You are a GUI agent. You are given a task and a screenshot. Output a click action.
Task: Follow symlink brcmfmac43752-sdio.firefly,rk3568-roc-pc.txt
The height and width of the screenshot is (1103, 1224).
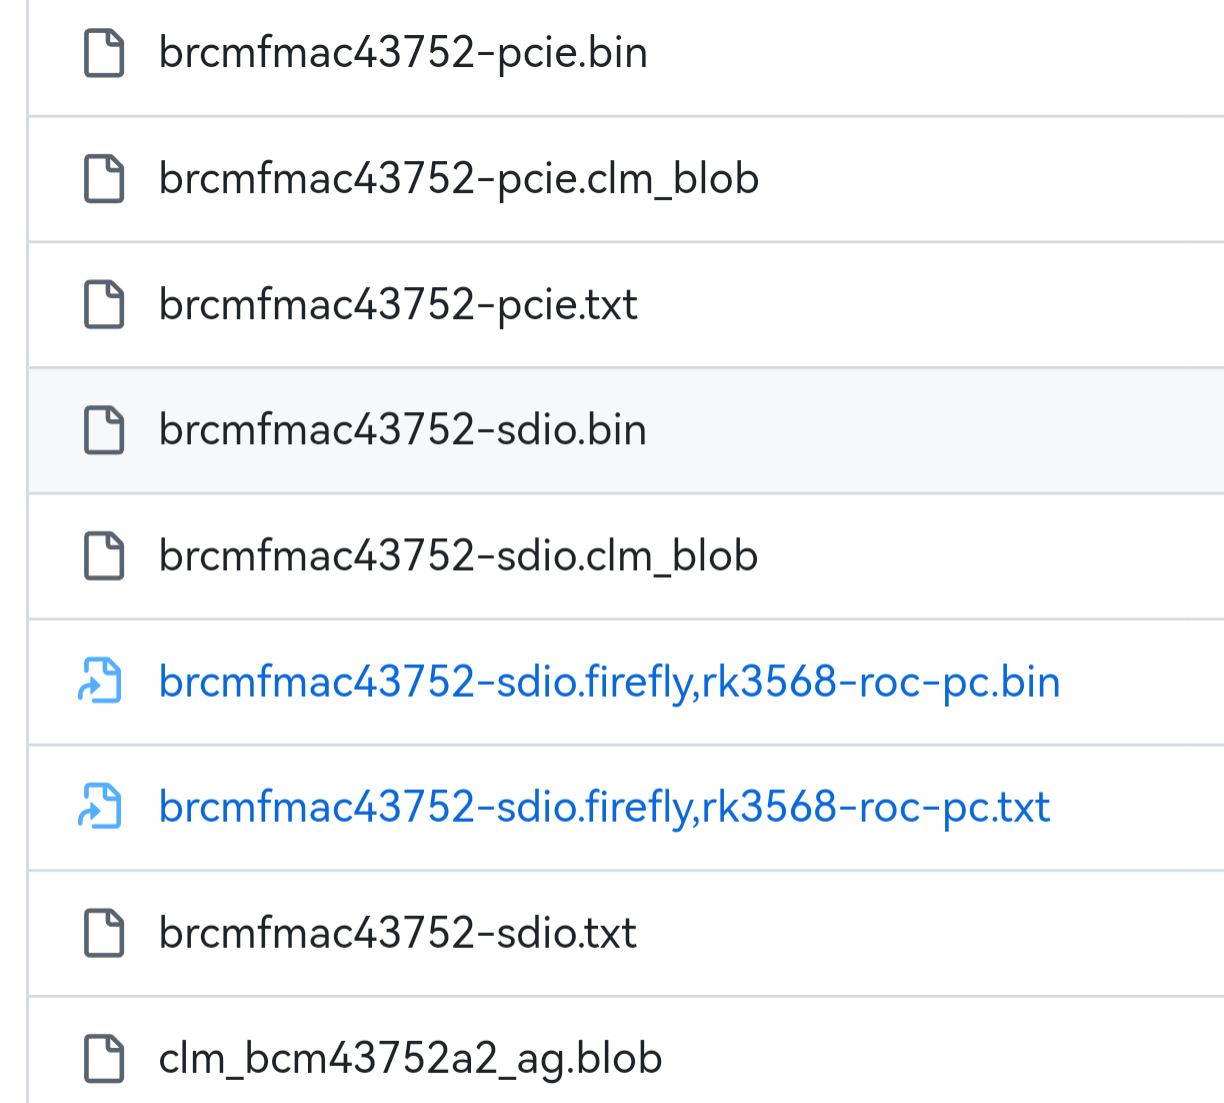(x=604, y=807)
